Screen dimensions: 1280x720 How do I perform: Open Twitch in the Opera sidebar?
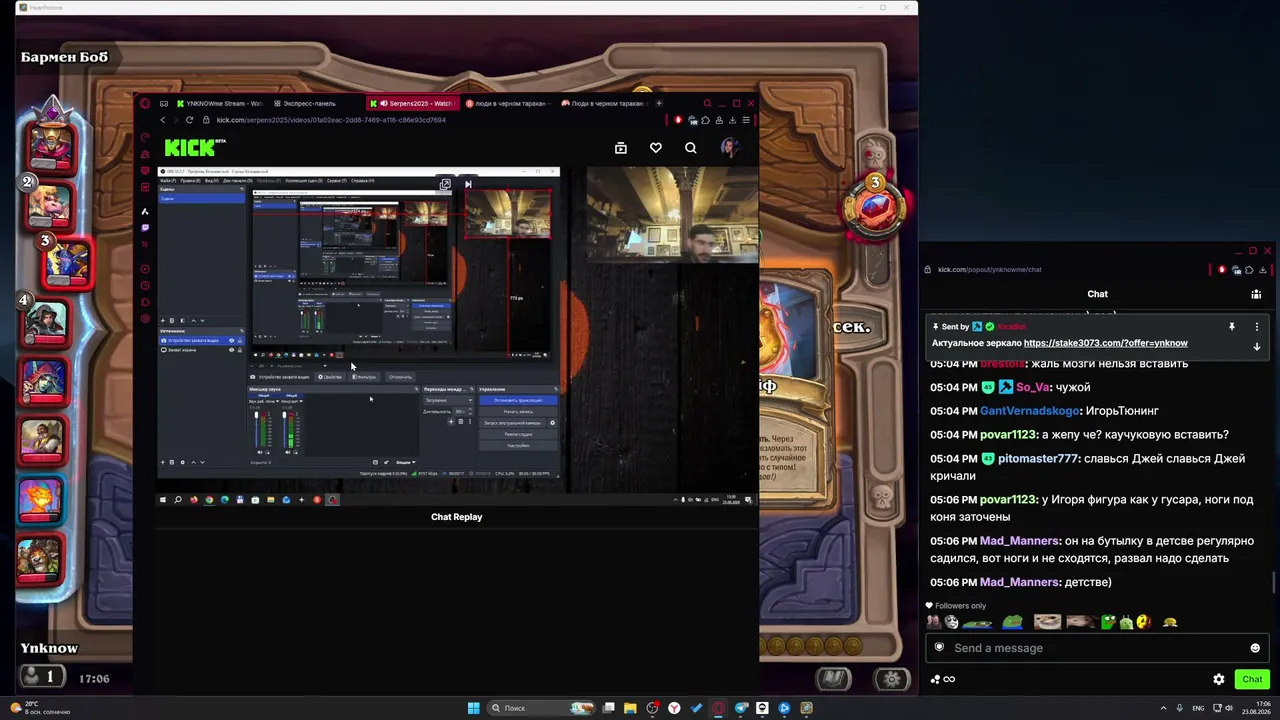145,228
